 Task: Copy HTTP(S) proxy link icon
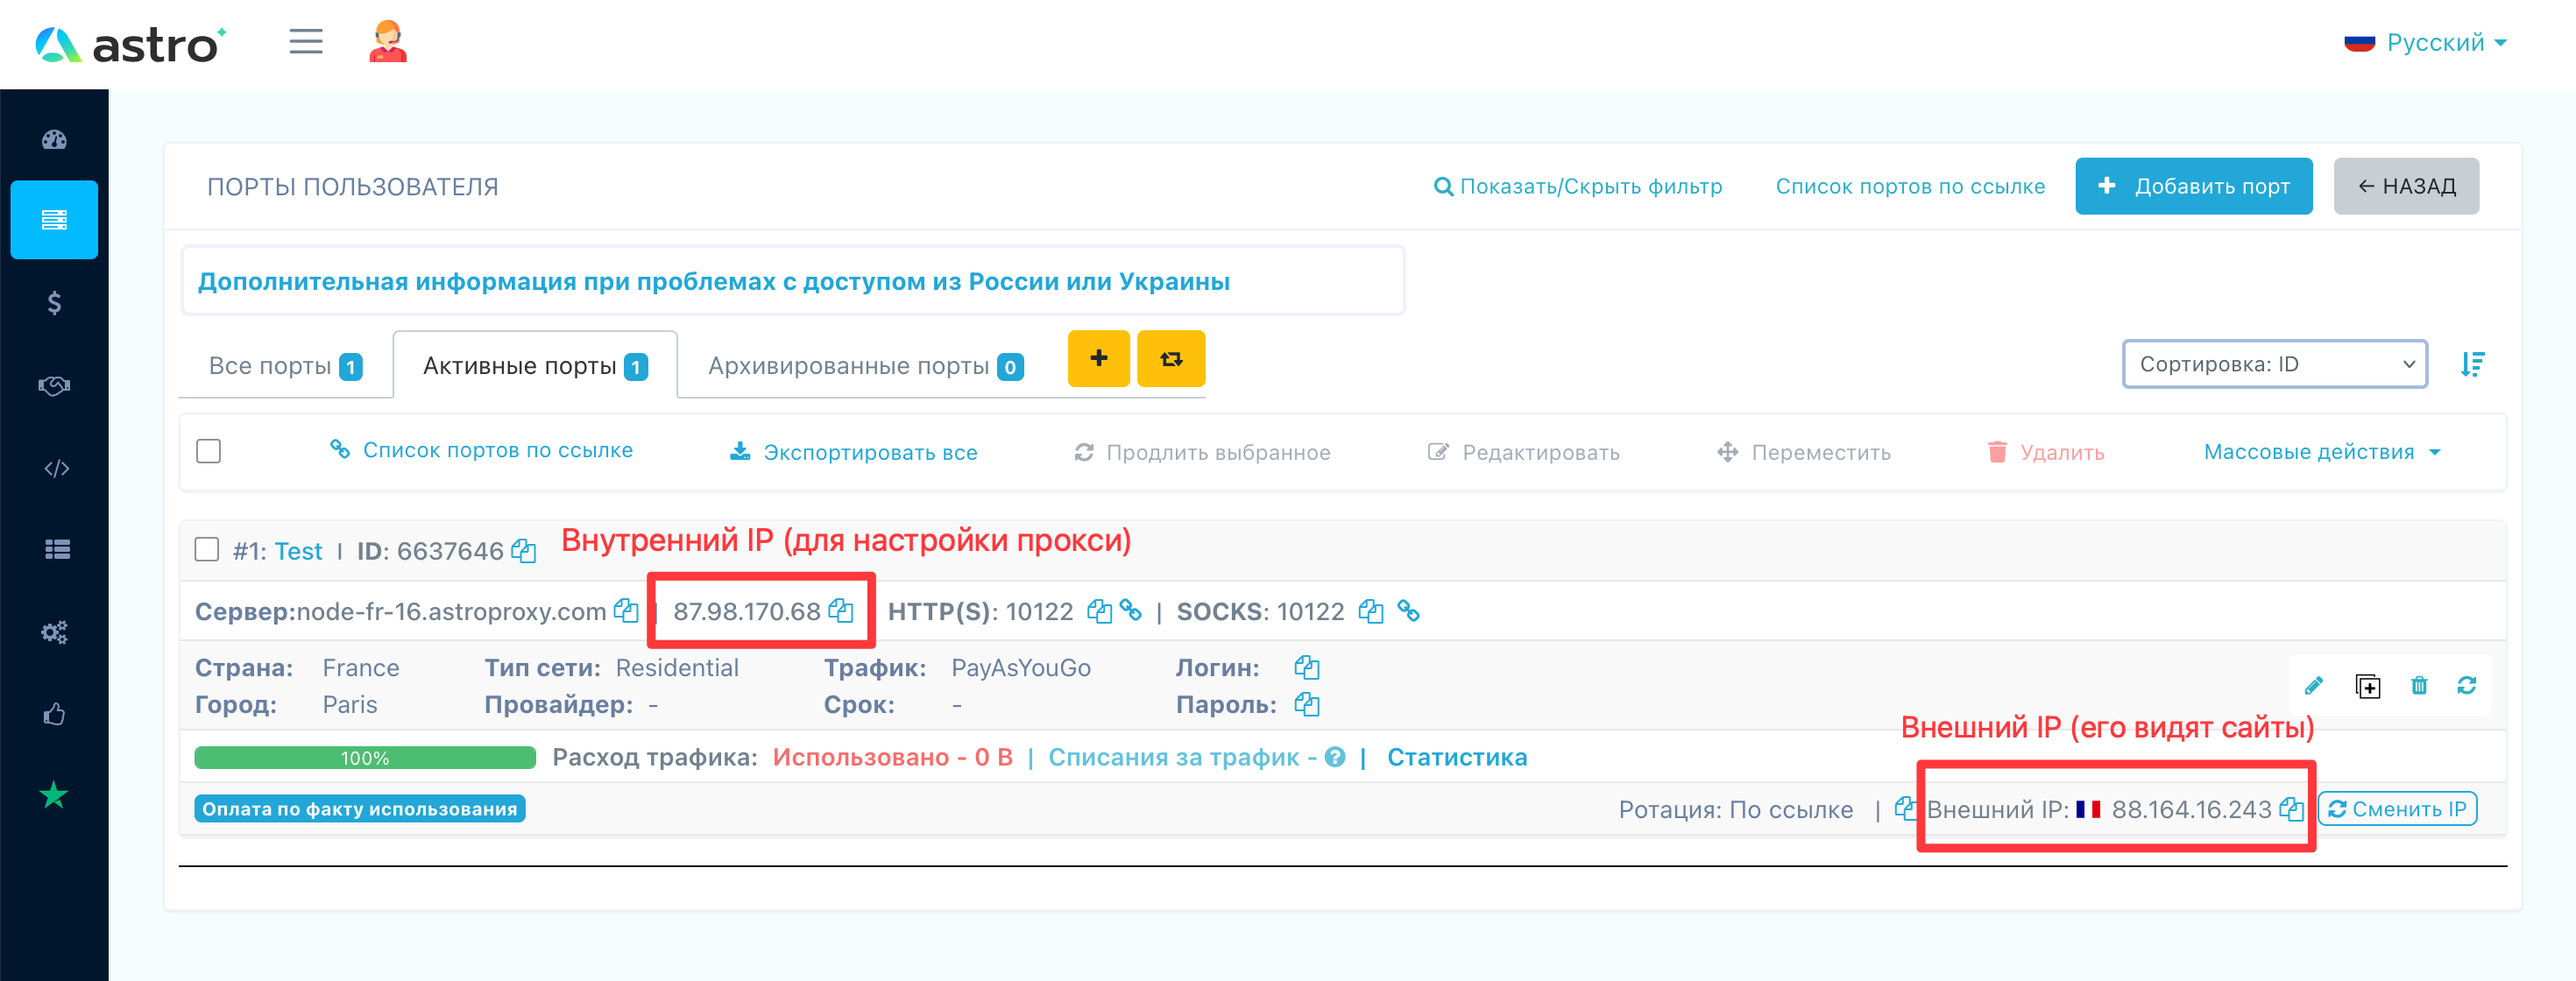(1131, 610)
